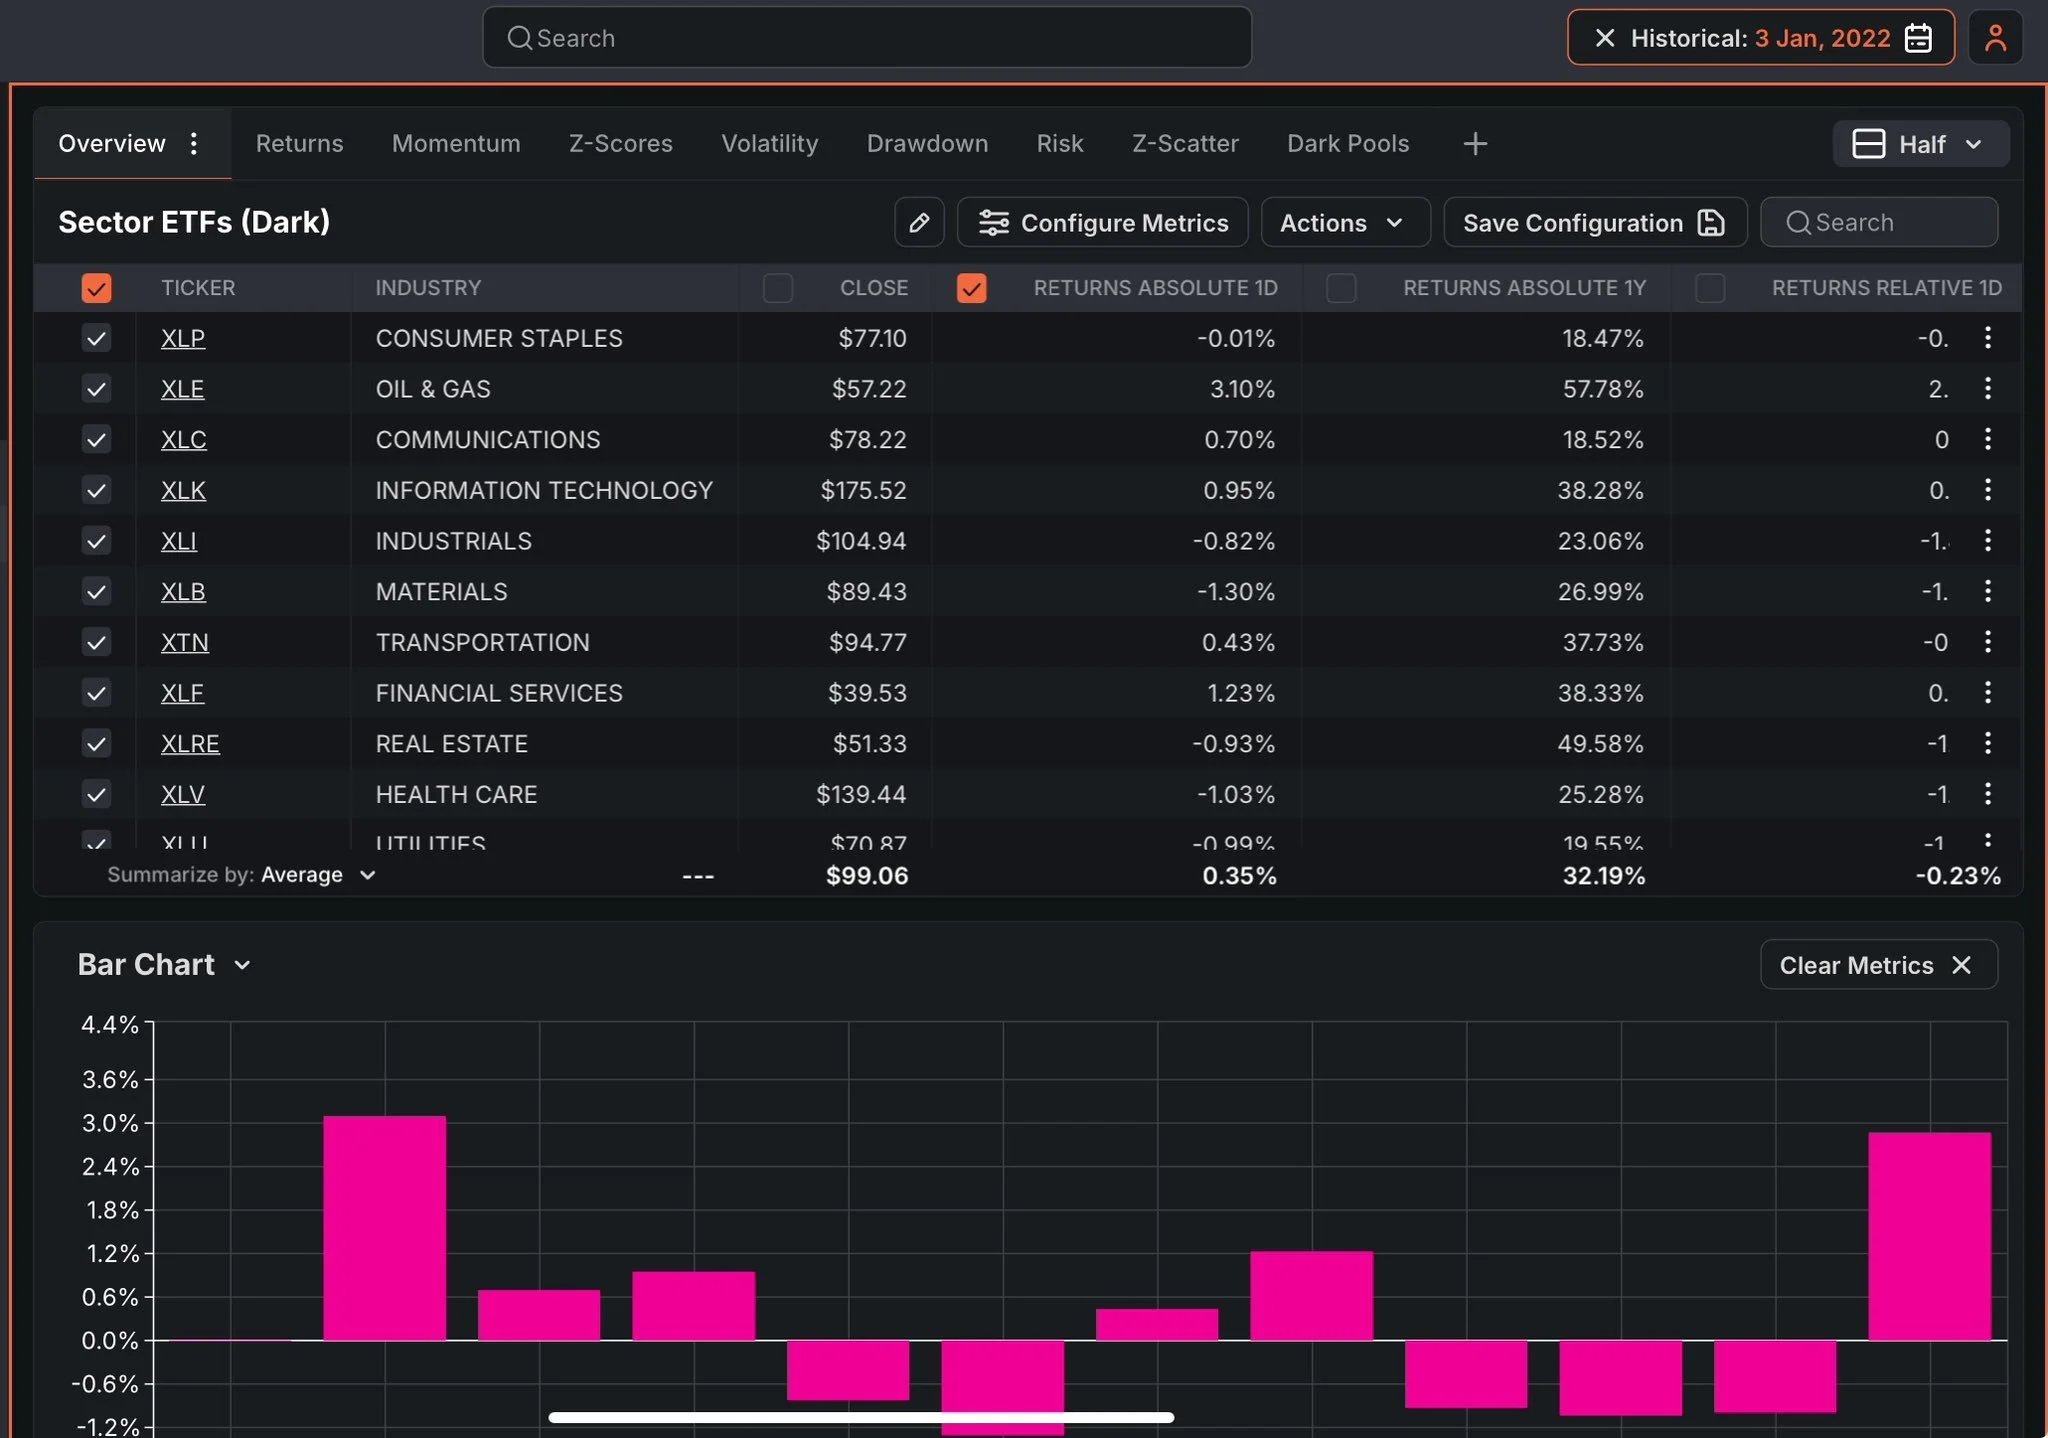The width and height of the screenshot is (2048, 1438).
Task: Toggle the select-all tickers checkbox
Action: coord(96,288)
